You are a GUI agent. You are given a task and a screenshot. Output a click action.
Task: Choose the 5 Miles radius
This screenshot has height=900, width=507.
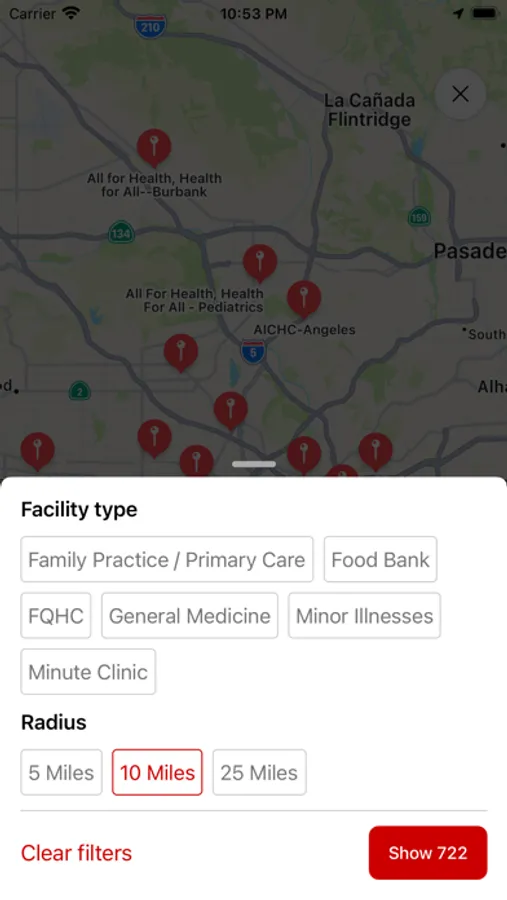[x=61, y=773]
